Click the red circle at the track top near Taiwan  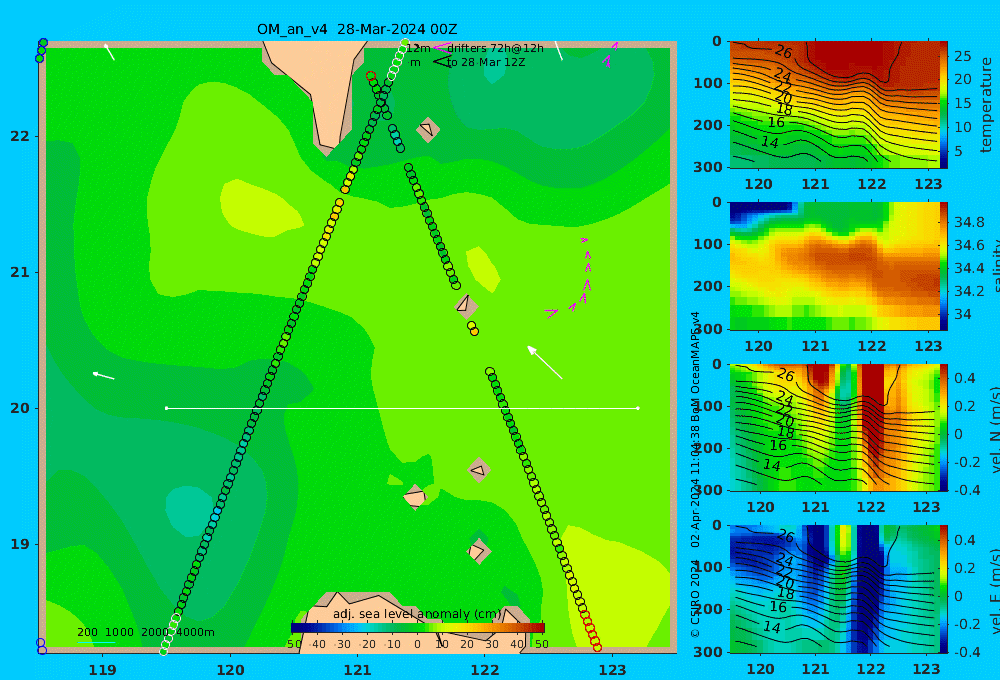point(371,76)
